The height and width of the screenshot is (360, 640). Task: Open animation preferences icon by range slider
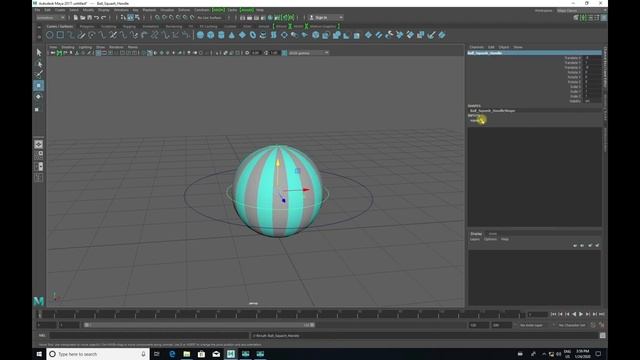click(x=602, y=325)
